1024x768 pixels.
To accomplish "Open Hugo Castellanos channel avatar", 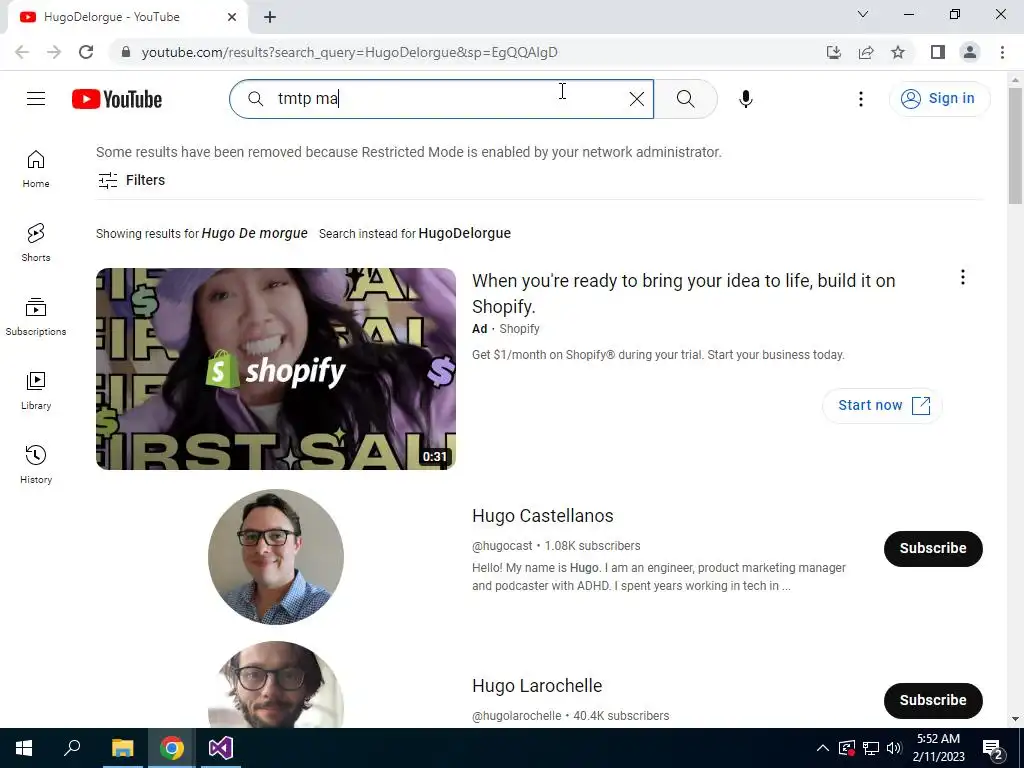I will (276, 557).
